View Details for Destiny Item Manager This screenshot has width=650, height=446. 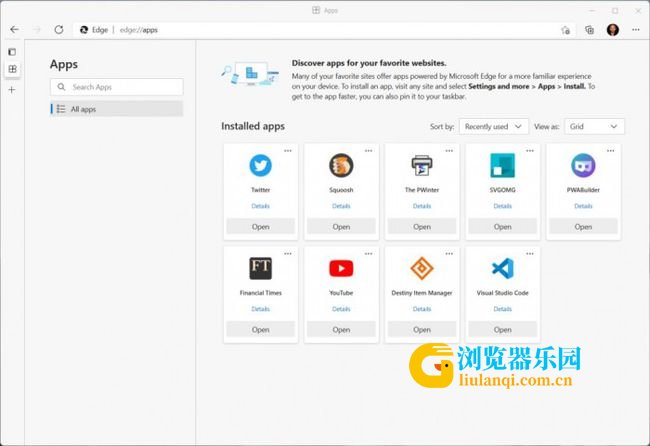pos(422,309)
